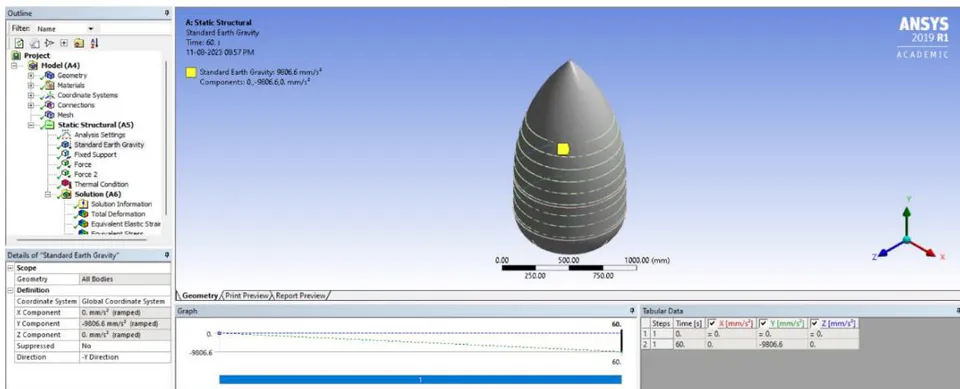Screen dimensions: 960x389
Task: Click the Geometry value All Bodies
Action: (126, 279)
